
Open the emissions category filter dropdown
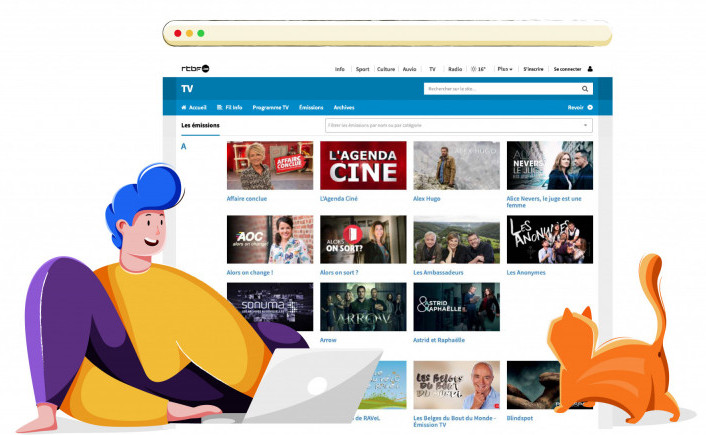(x=585, y=126)
